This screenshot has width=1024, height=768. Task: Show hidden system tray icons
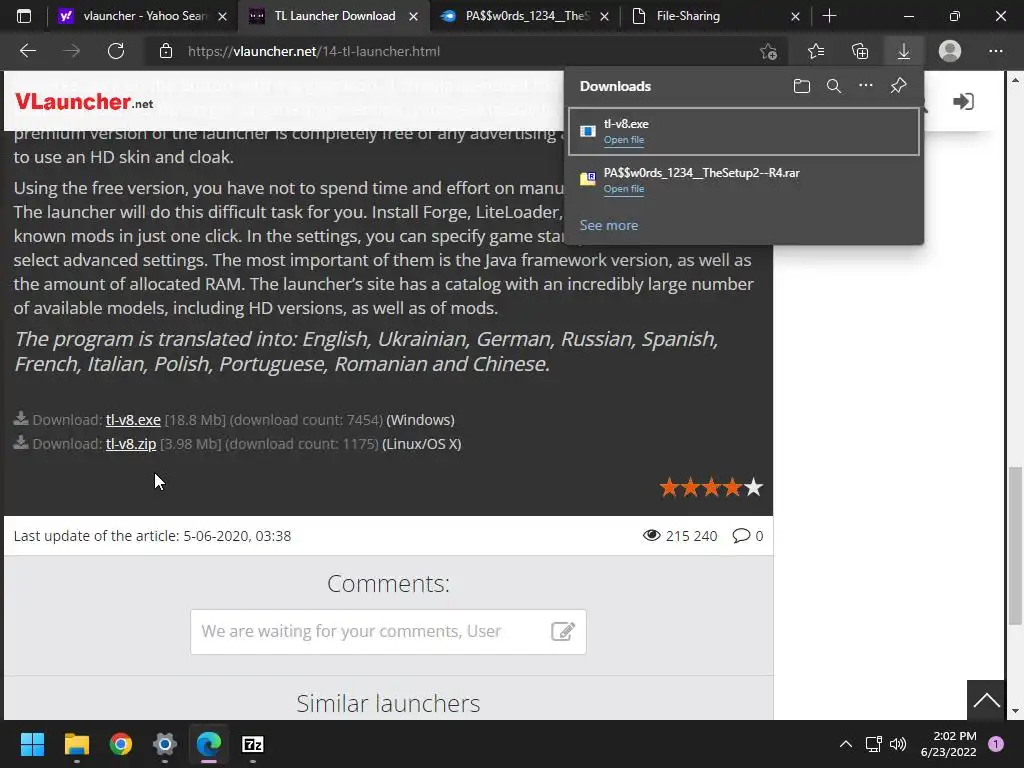point(846,744)
